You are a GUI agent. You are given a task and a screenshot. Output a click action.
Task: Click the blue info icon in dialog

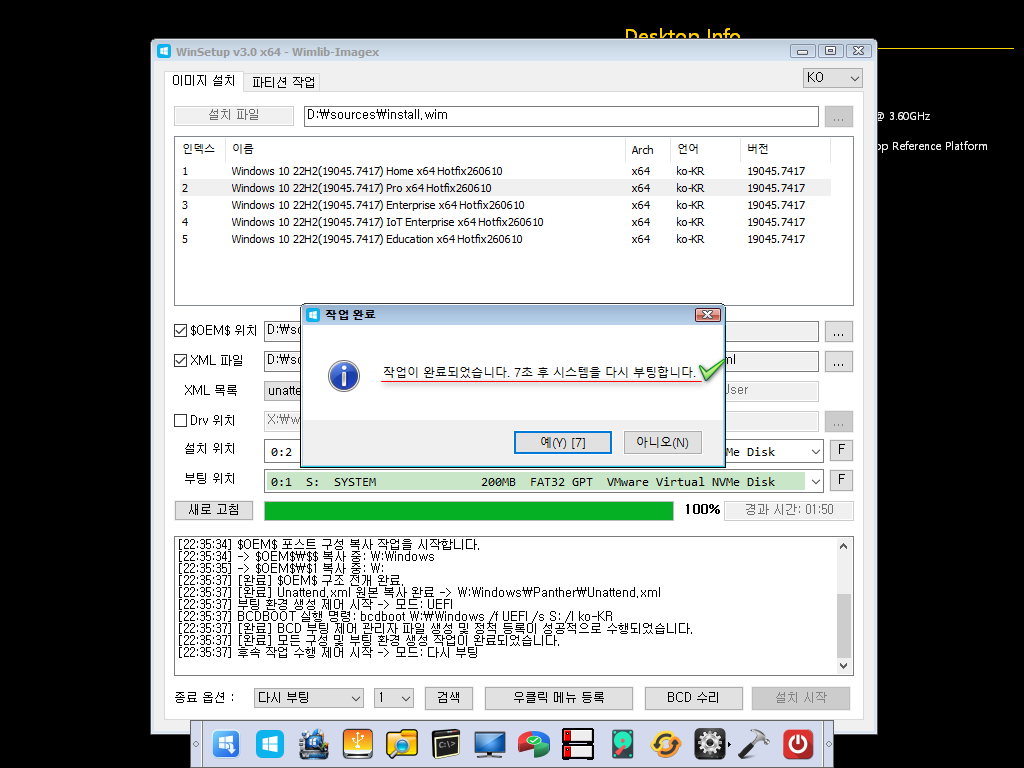(x=344, y=376)
